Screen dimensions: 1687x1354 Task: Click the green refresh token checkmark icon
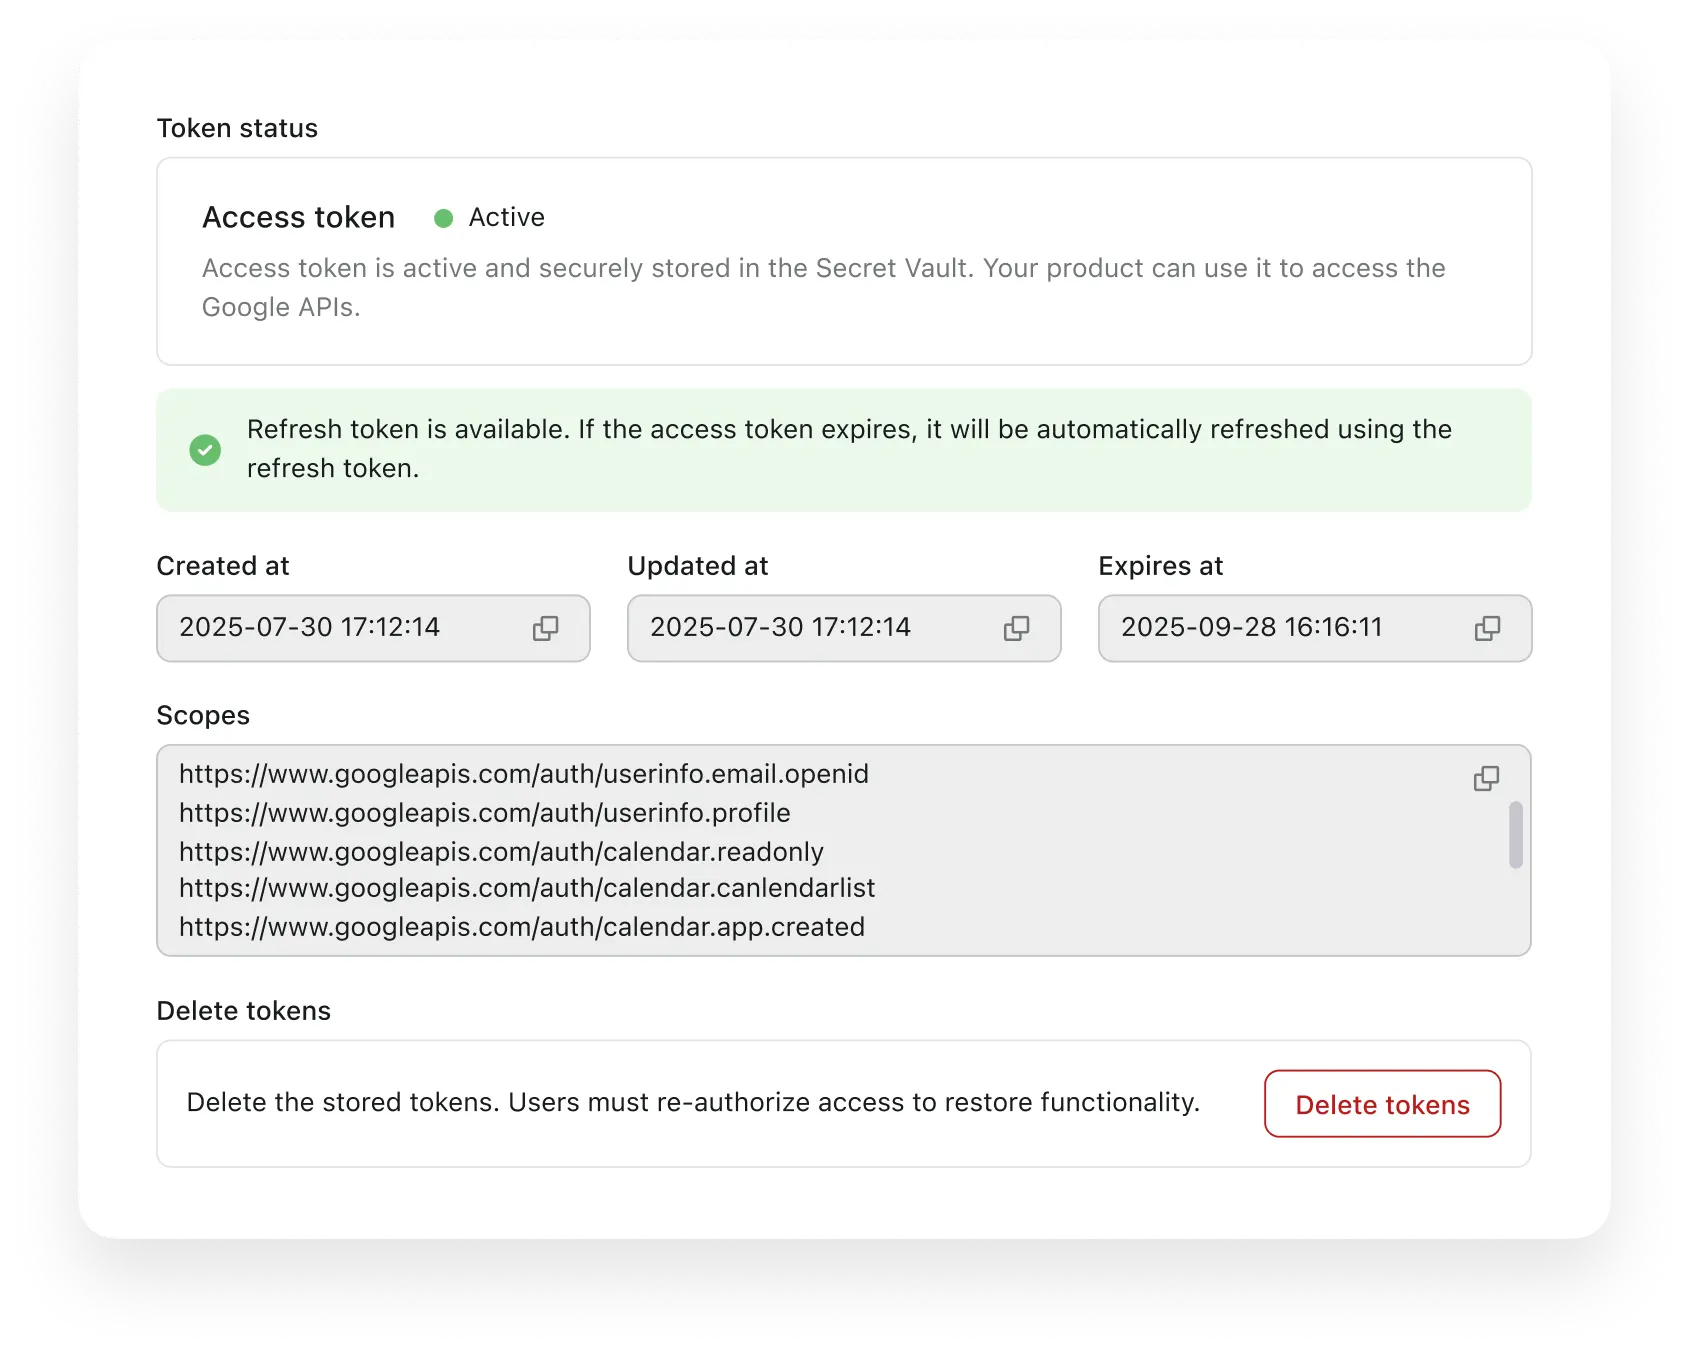tap(205, 450)
